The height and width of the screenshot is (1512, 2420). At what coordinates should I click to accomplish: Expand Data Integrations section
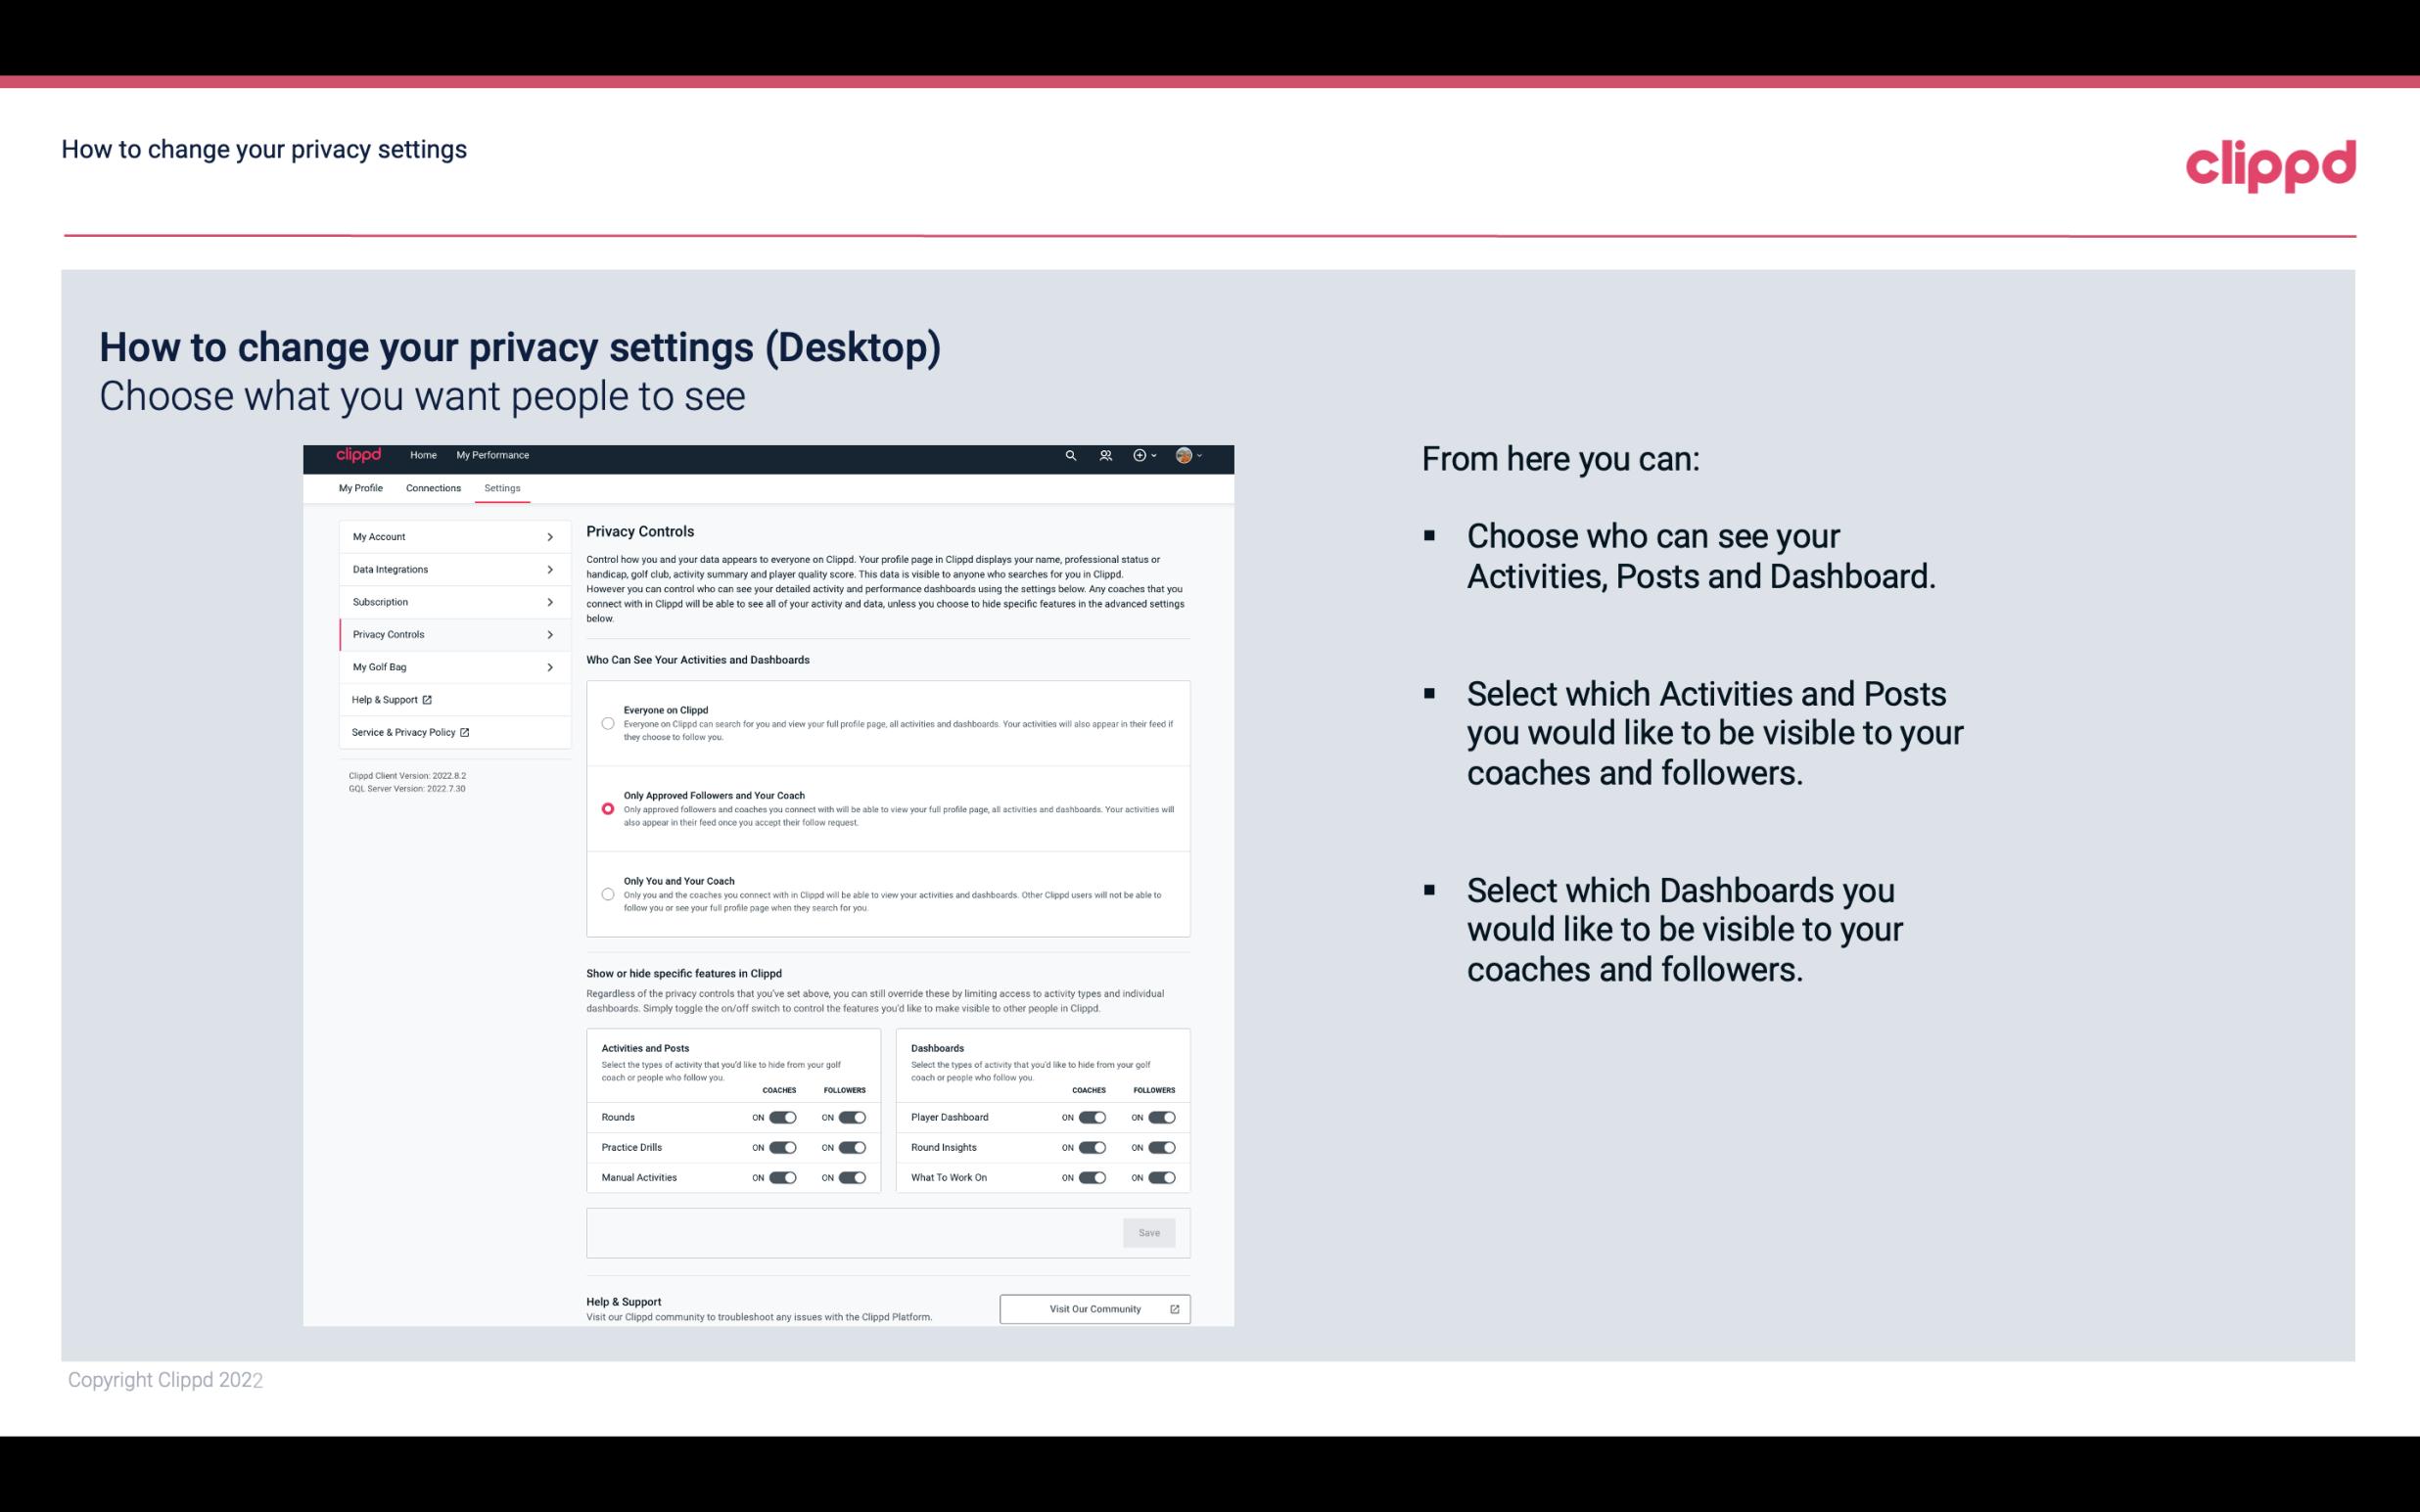click(x=444, y=570)
